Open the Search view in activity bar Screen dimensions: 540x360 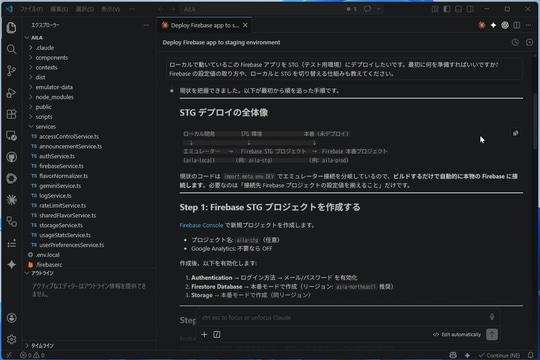tap(11, 49)
